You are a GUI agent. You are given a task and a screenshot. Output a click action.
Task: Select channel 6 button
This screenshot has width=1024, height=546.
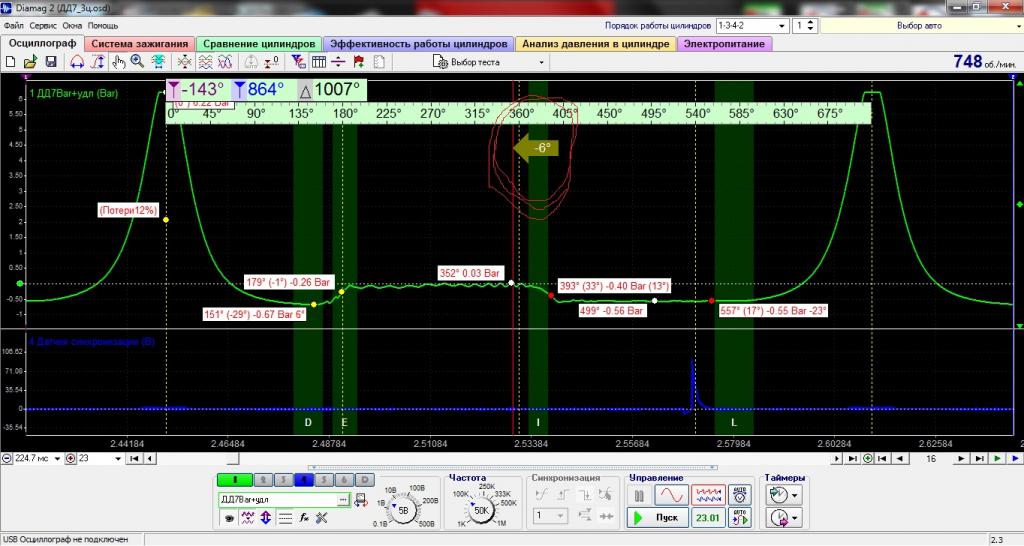point(344,479)
